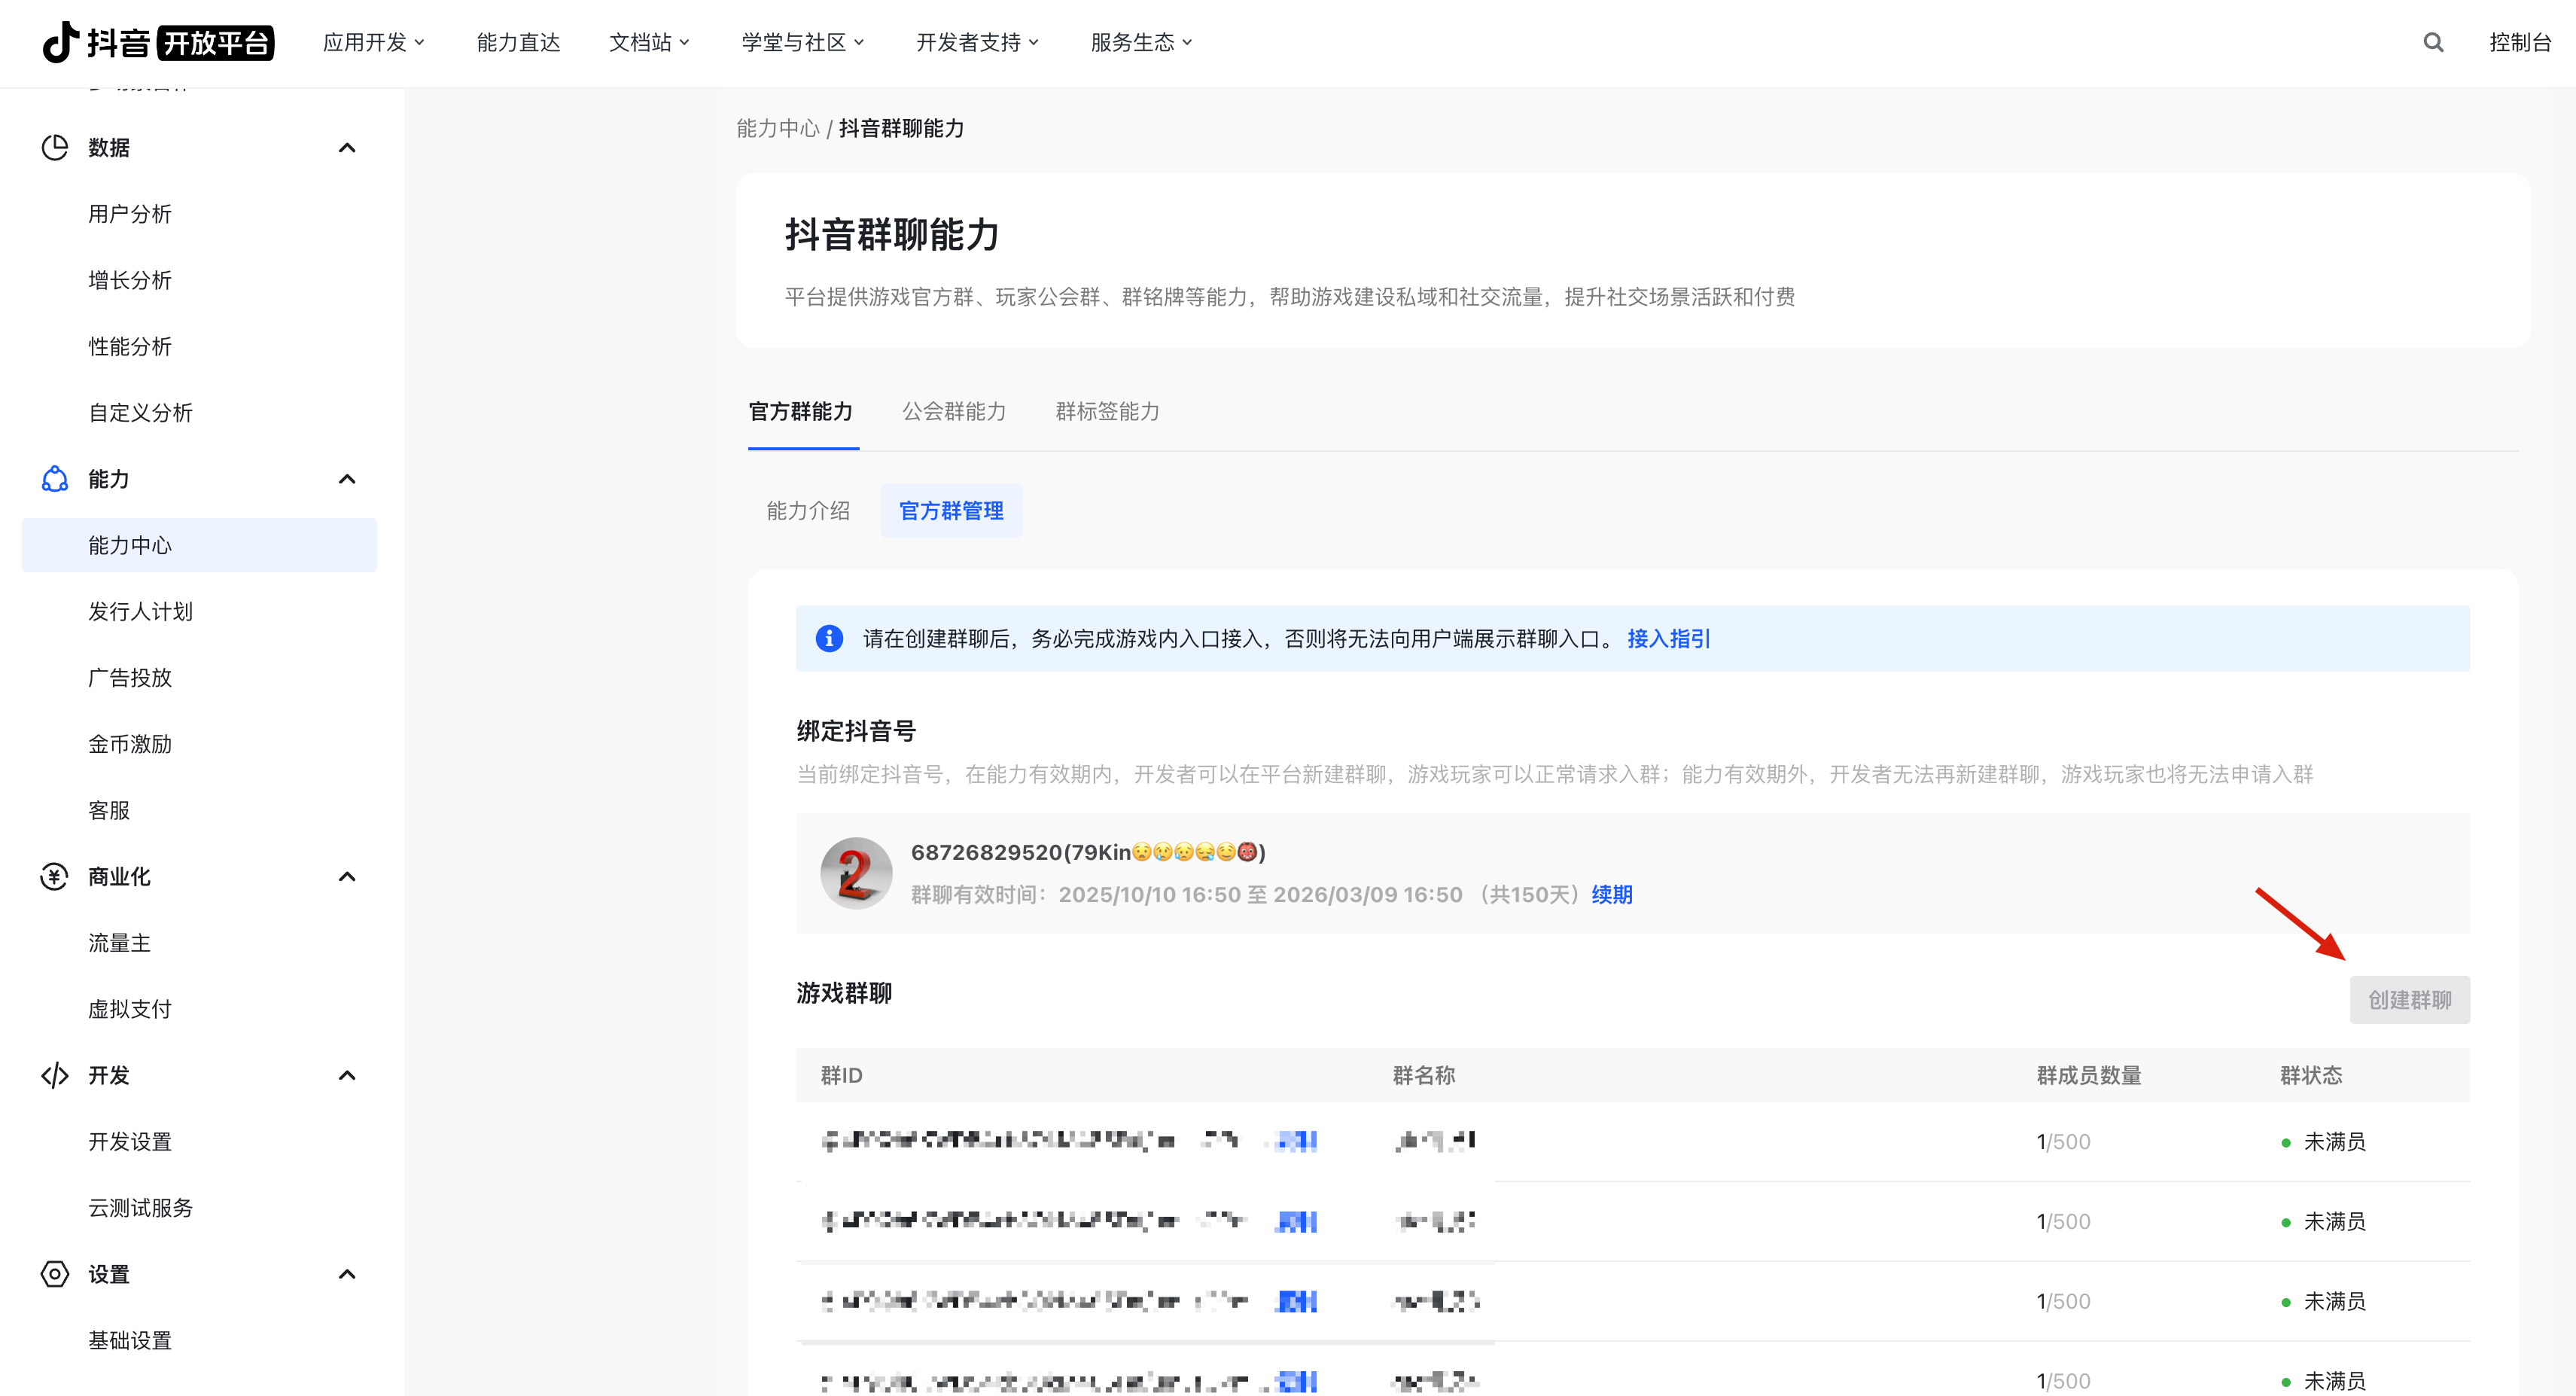Click the search magnifier icon

pos(2433,42)
